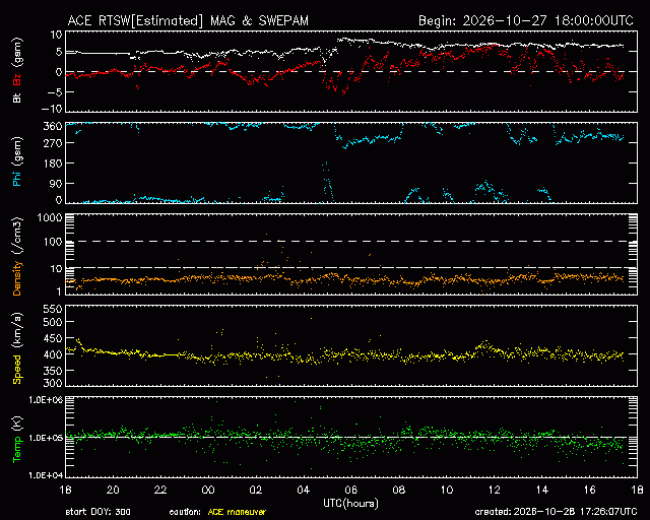Click the "100" tick on the Density axis
650x520 pixels.
click(x=53, y=241)
